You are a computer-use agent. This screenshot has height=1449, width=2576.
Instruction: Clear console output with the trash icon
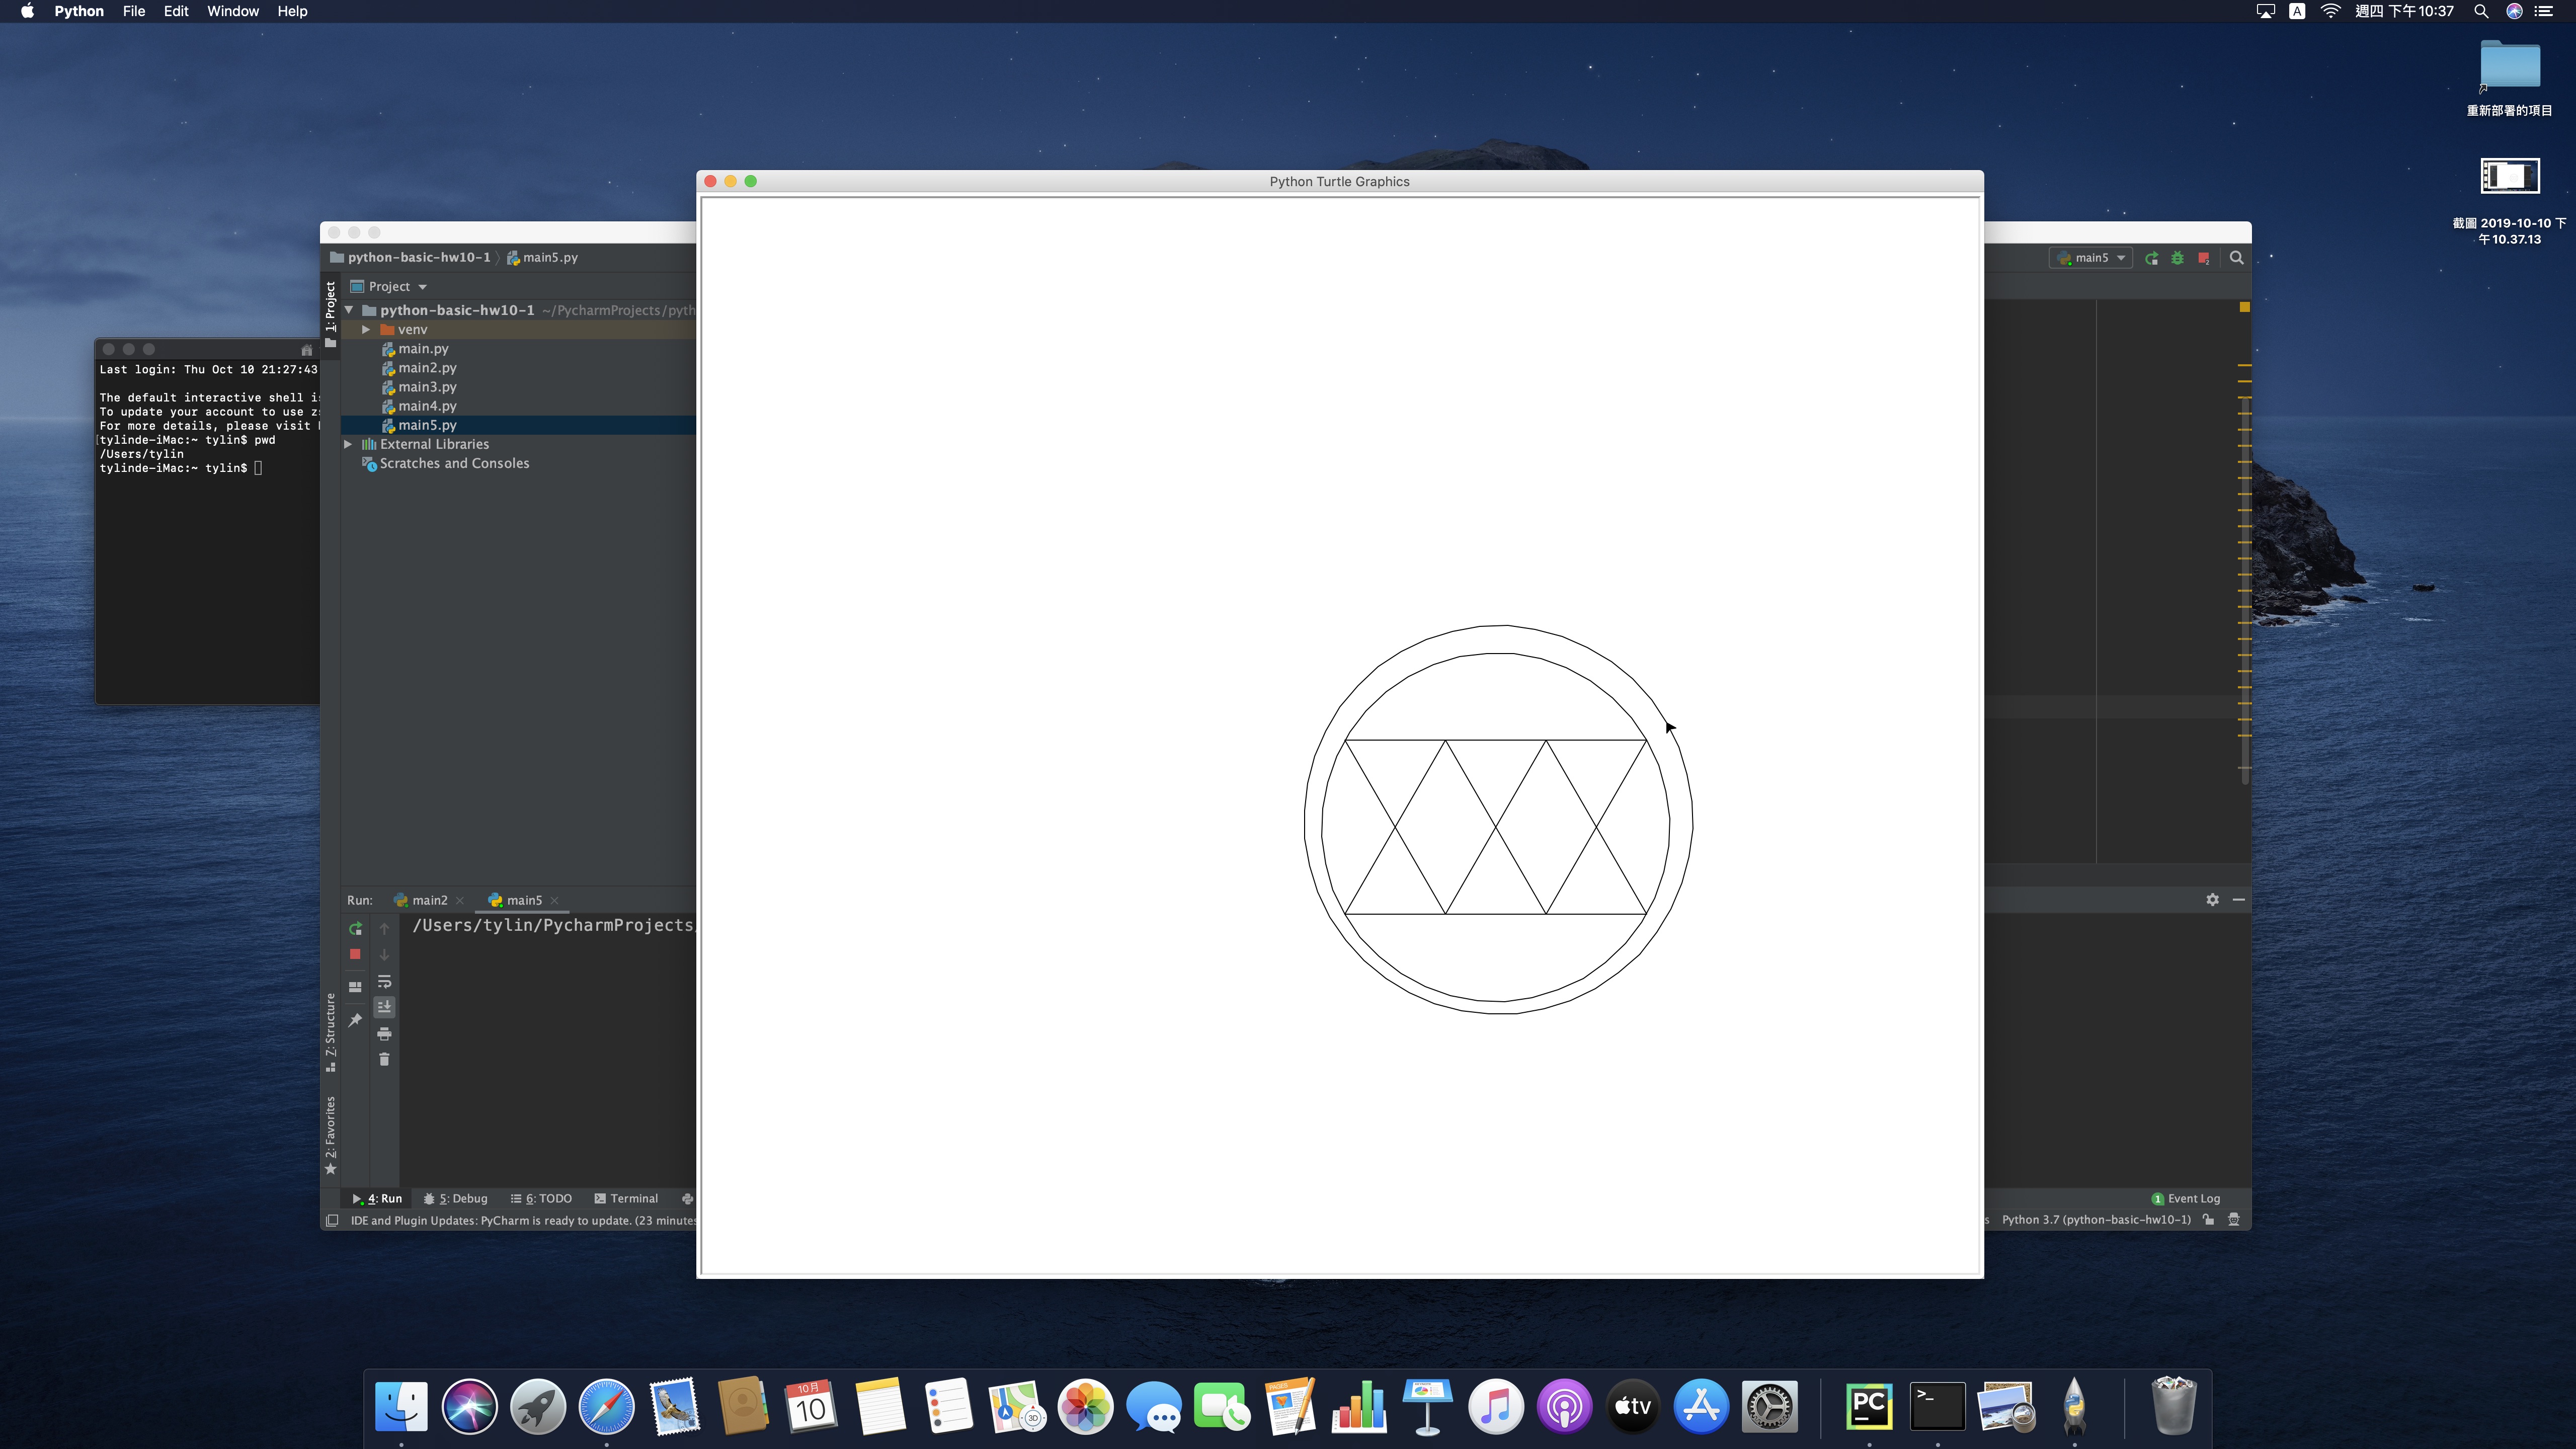coord(384,1060)
